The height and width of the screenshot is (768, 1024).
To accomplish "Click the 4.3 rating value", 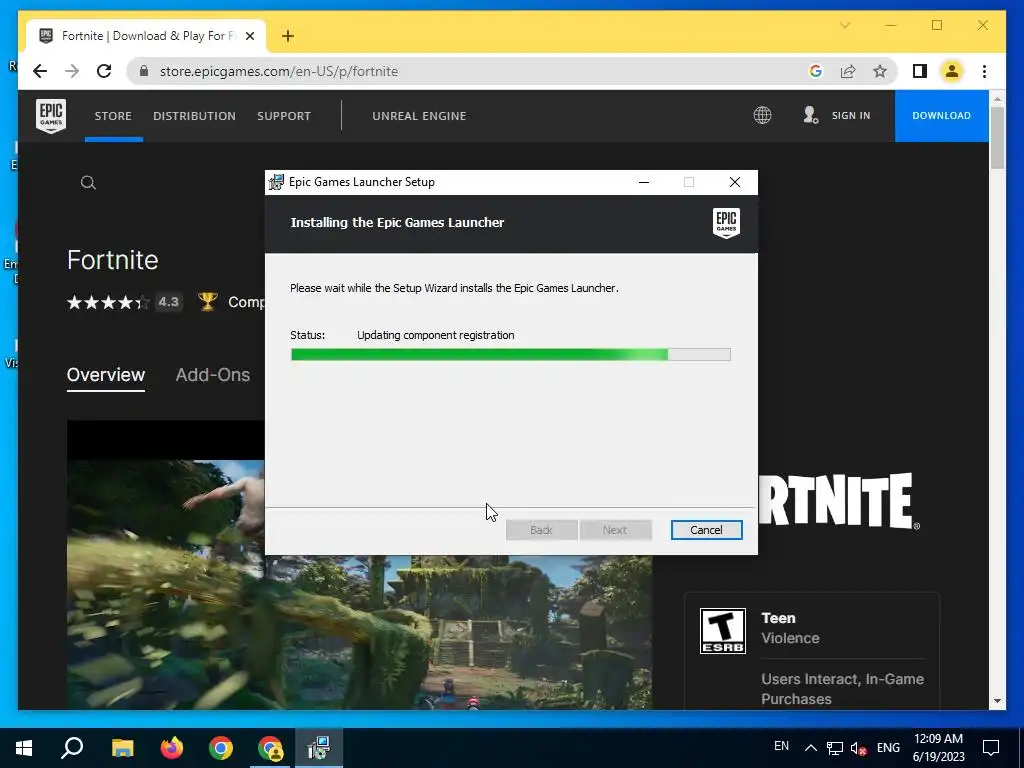I will [168, 302].
